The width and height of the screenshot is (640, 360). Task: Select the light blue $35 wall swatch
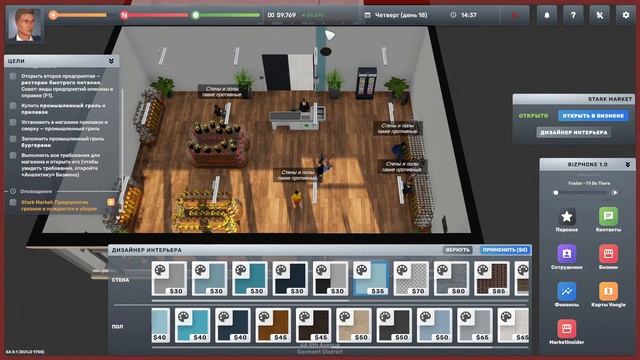click(x=371, y=278)
